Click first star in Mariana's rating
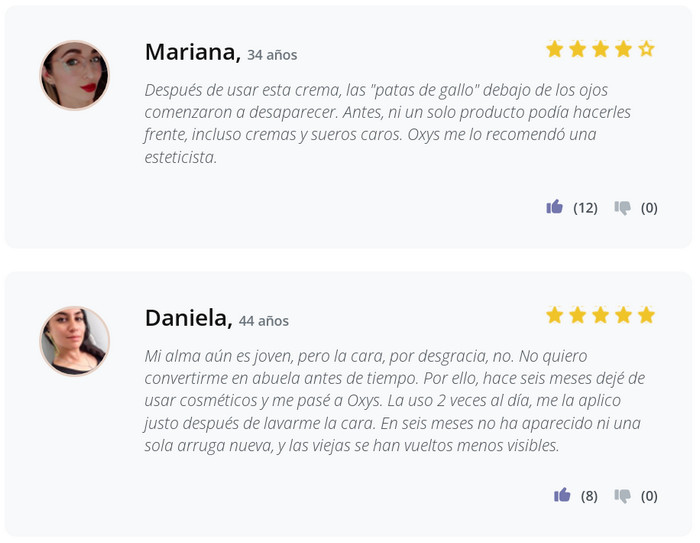The image size is (700, 543). [554, 48]
